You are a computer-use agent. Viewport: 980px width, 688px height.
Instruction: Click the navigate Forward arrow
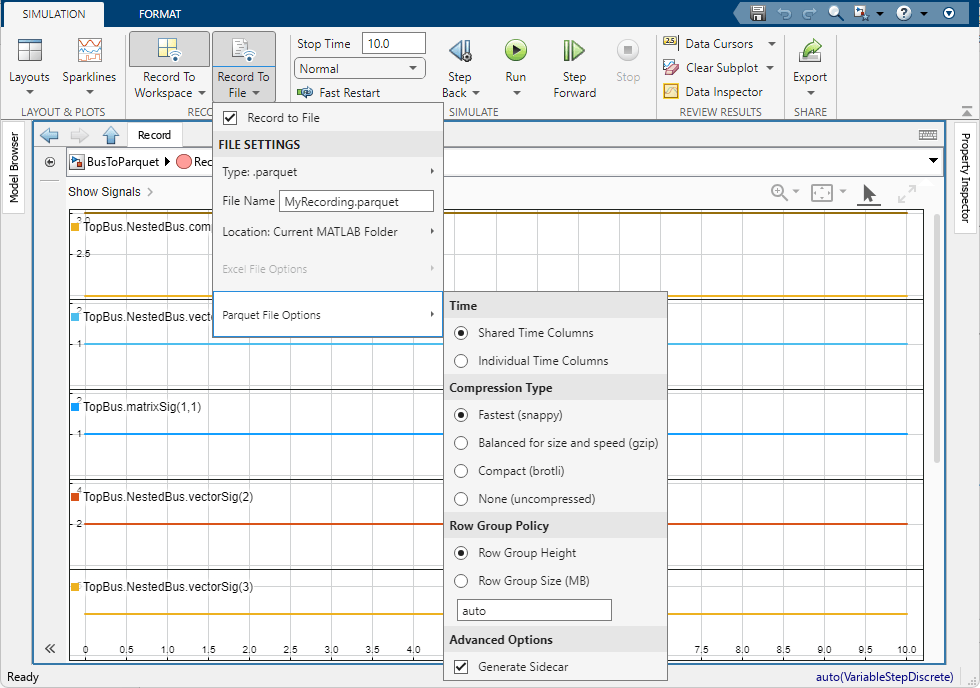tap(79, 135)
